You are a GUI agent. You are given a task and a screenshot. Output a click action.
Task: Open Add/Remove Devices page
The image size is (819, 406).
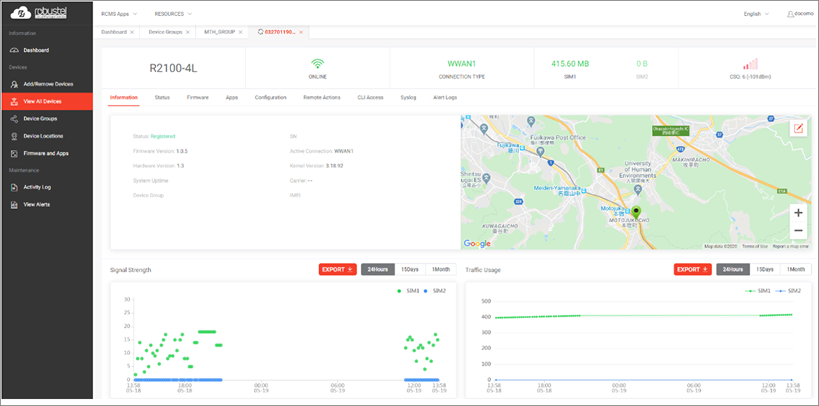click(46, 84)
